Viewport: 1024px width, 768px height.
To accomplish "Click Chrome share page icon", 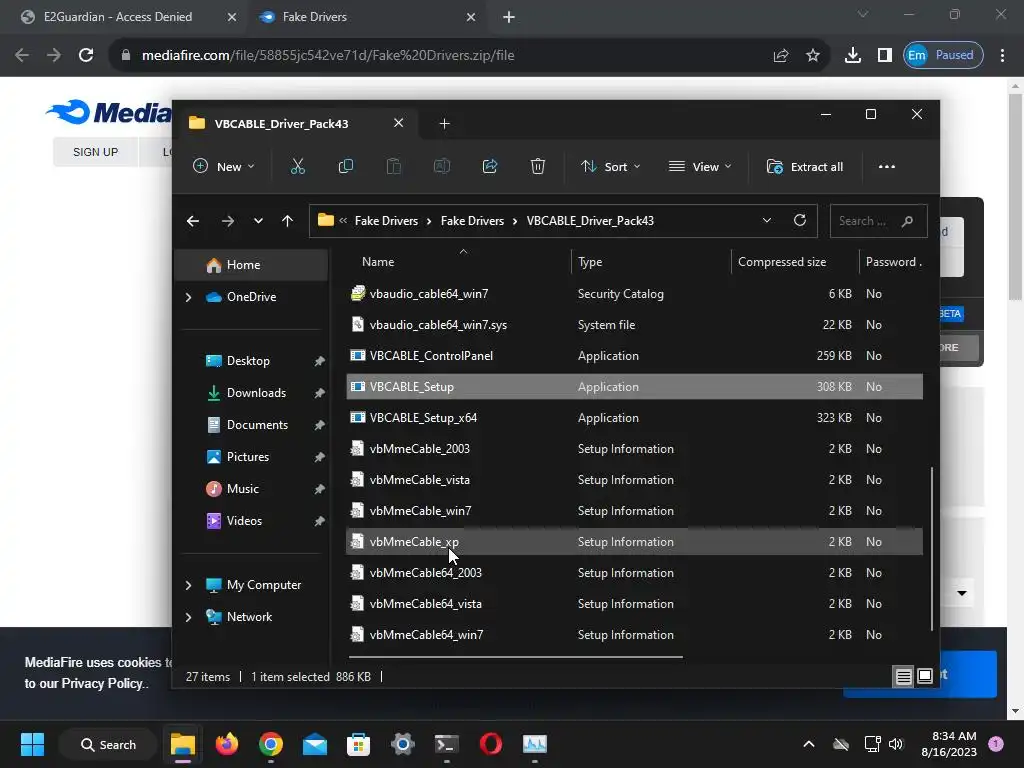I will [x=781, y=55].
